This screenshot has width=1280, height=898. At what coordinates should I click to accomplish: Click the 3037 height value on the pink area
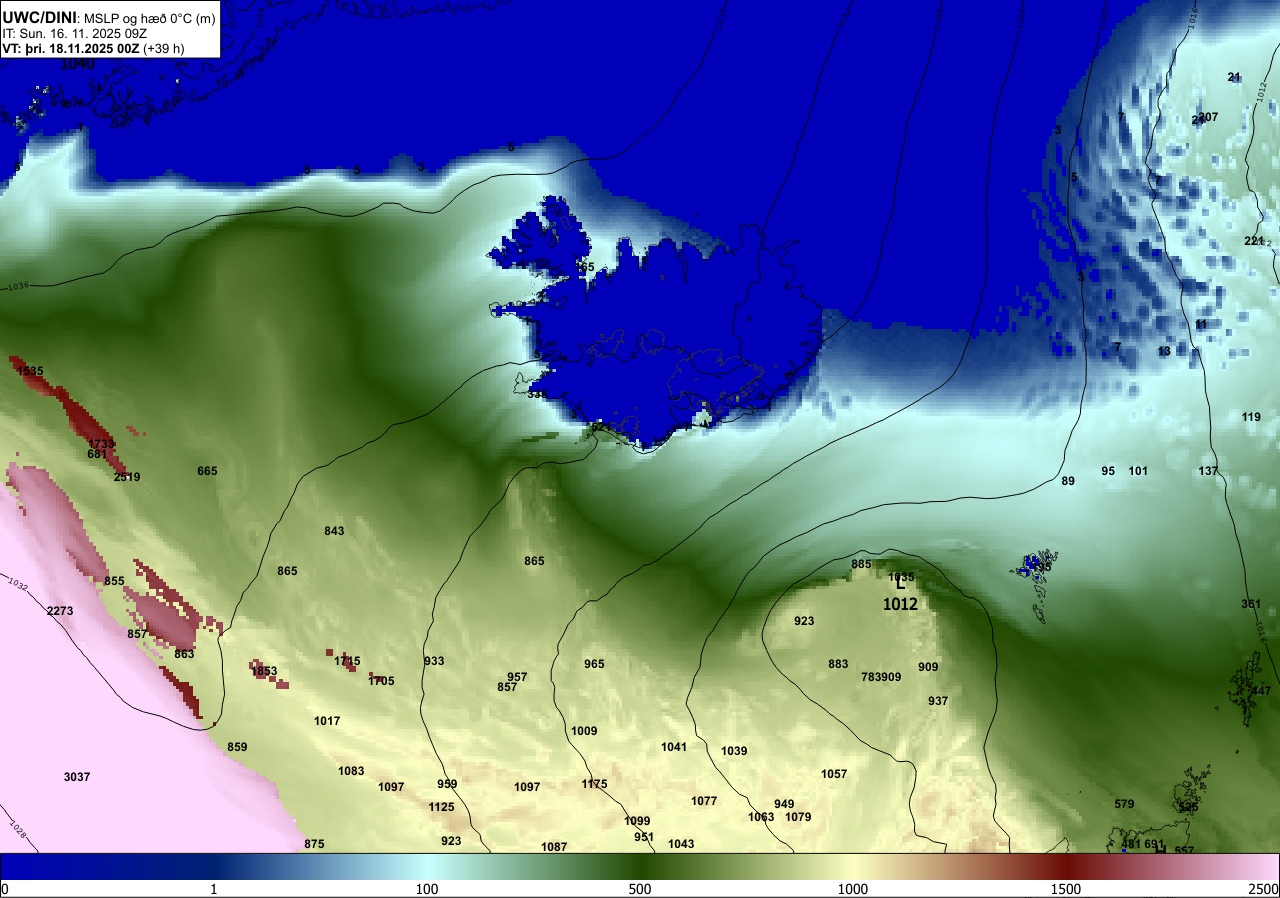(77, 777)
